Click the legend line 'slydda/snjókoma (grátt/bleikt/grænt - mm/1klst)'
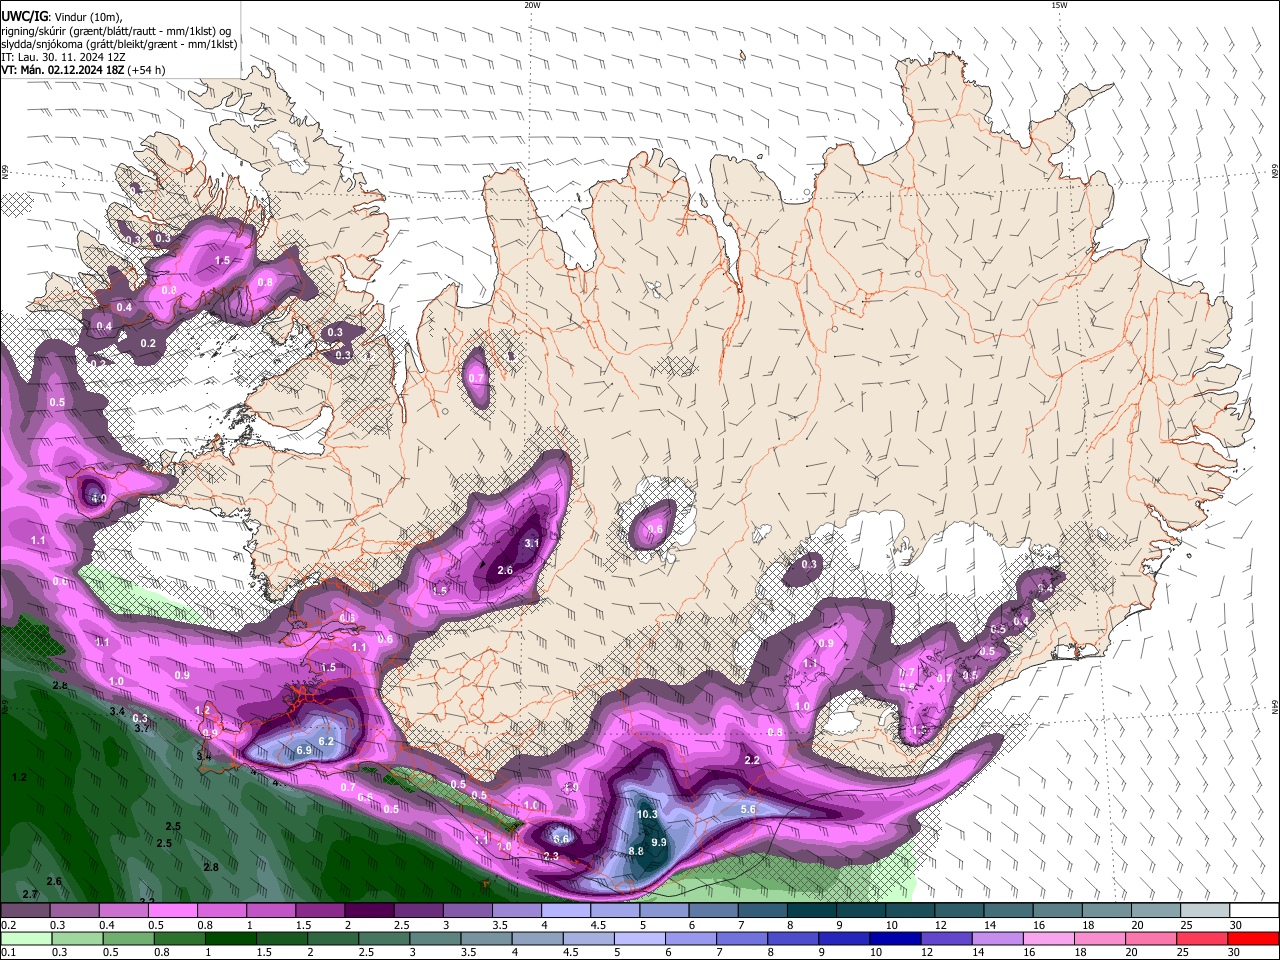The width and height of the screenshot is (1280, 960). tap(119, 44)
